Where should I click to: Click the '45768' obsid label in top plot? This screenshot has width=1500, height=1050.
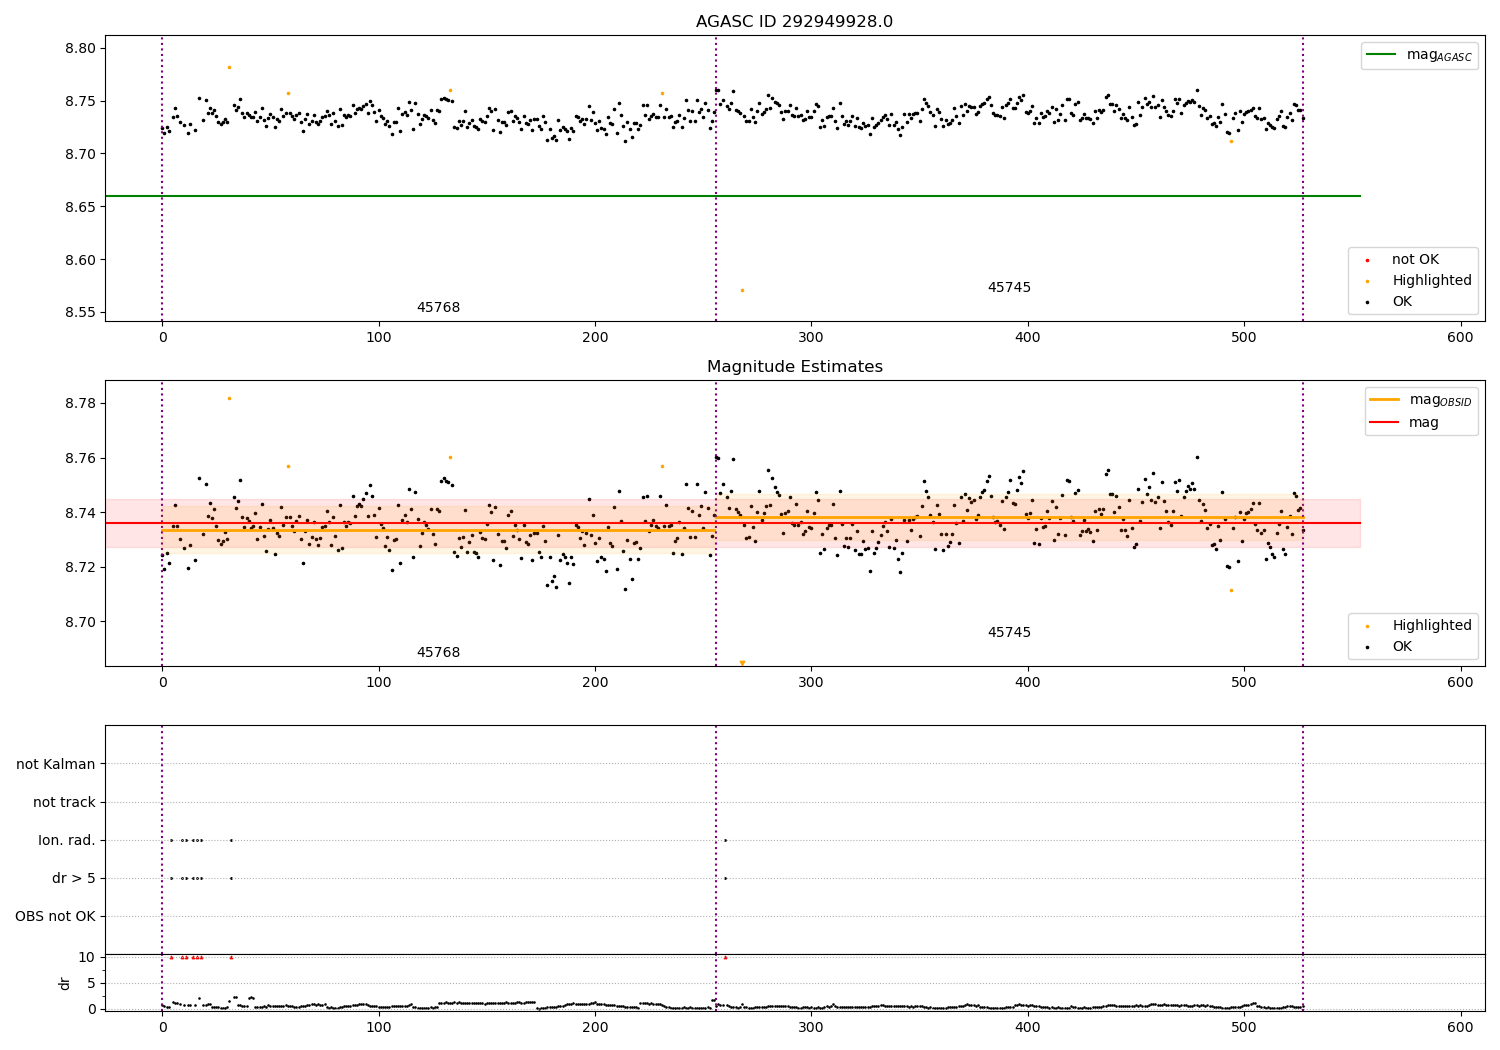[x=438, y=307]
